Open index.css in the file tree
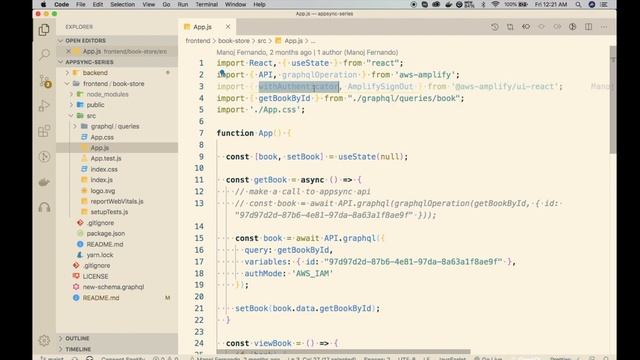This screenshot has width=640, height=360. point(104,169)
